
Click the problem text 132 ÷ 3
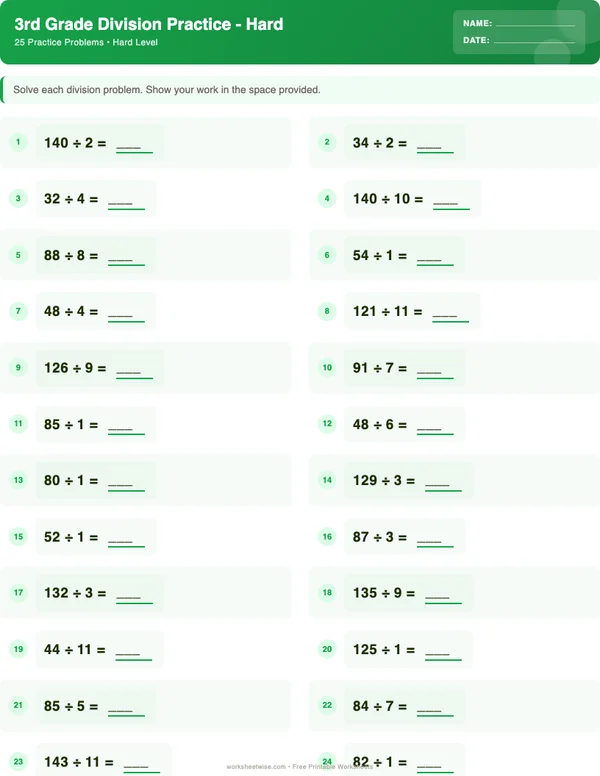tap(75, 593)
